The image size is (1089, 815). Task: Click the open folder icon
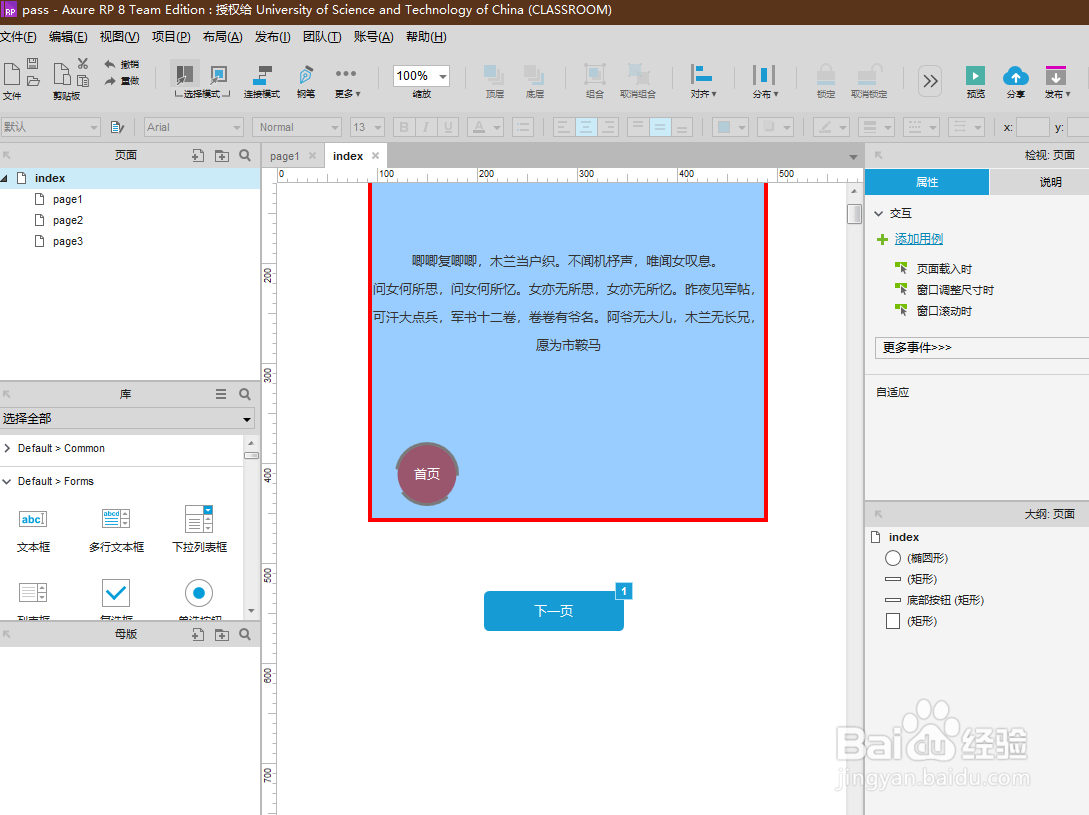point(33,81)
